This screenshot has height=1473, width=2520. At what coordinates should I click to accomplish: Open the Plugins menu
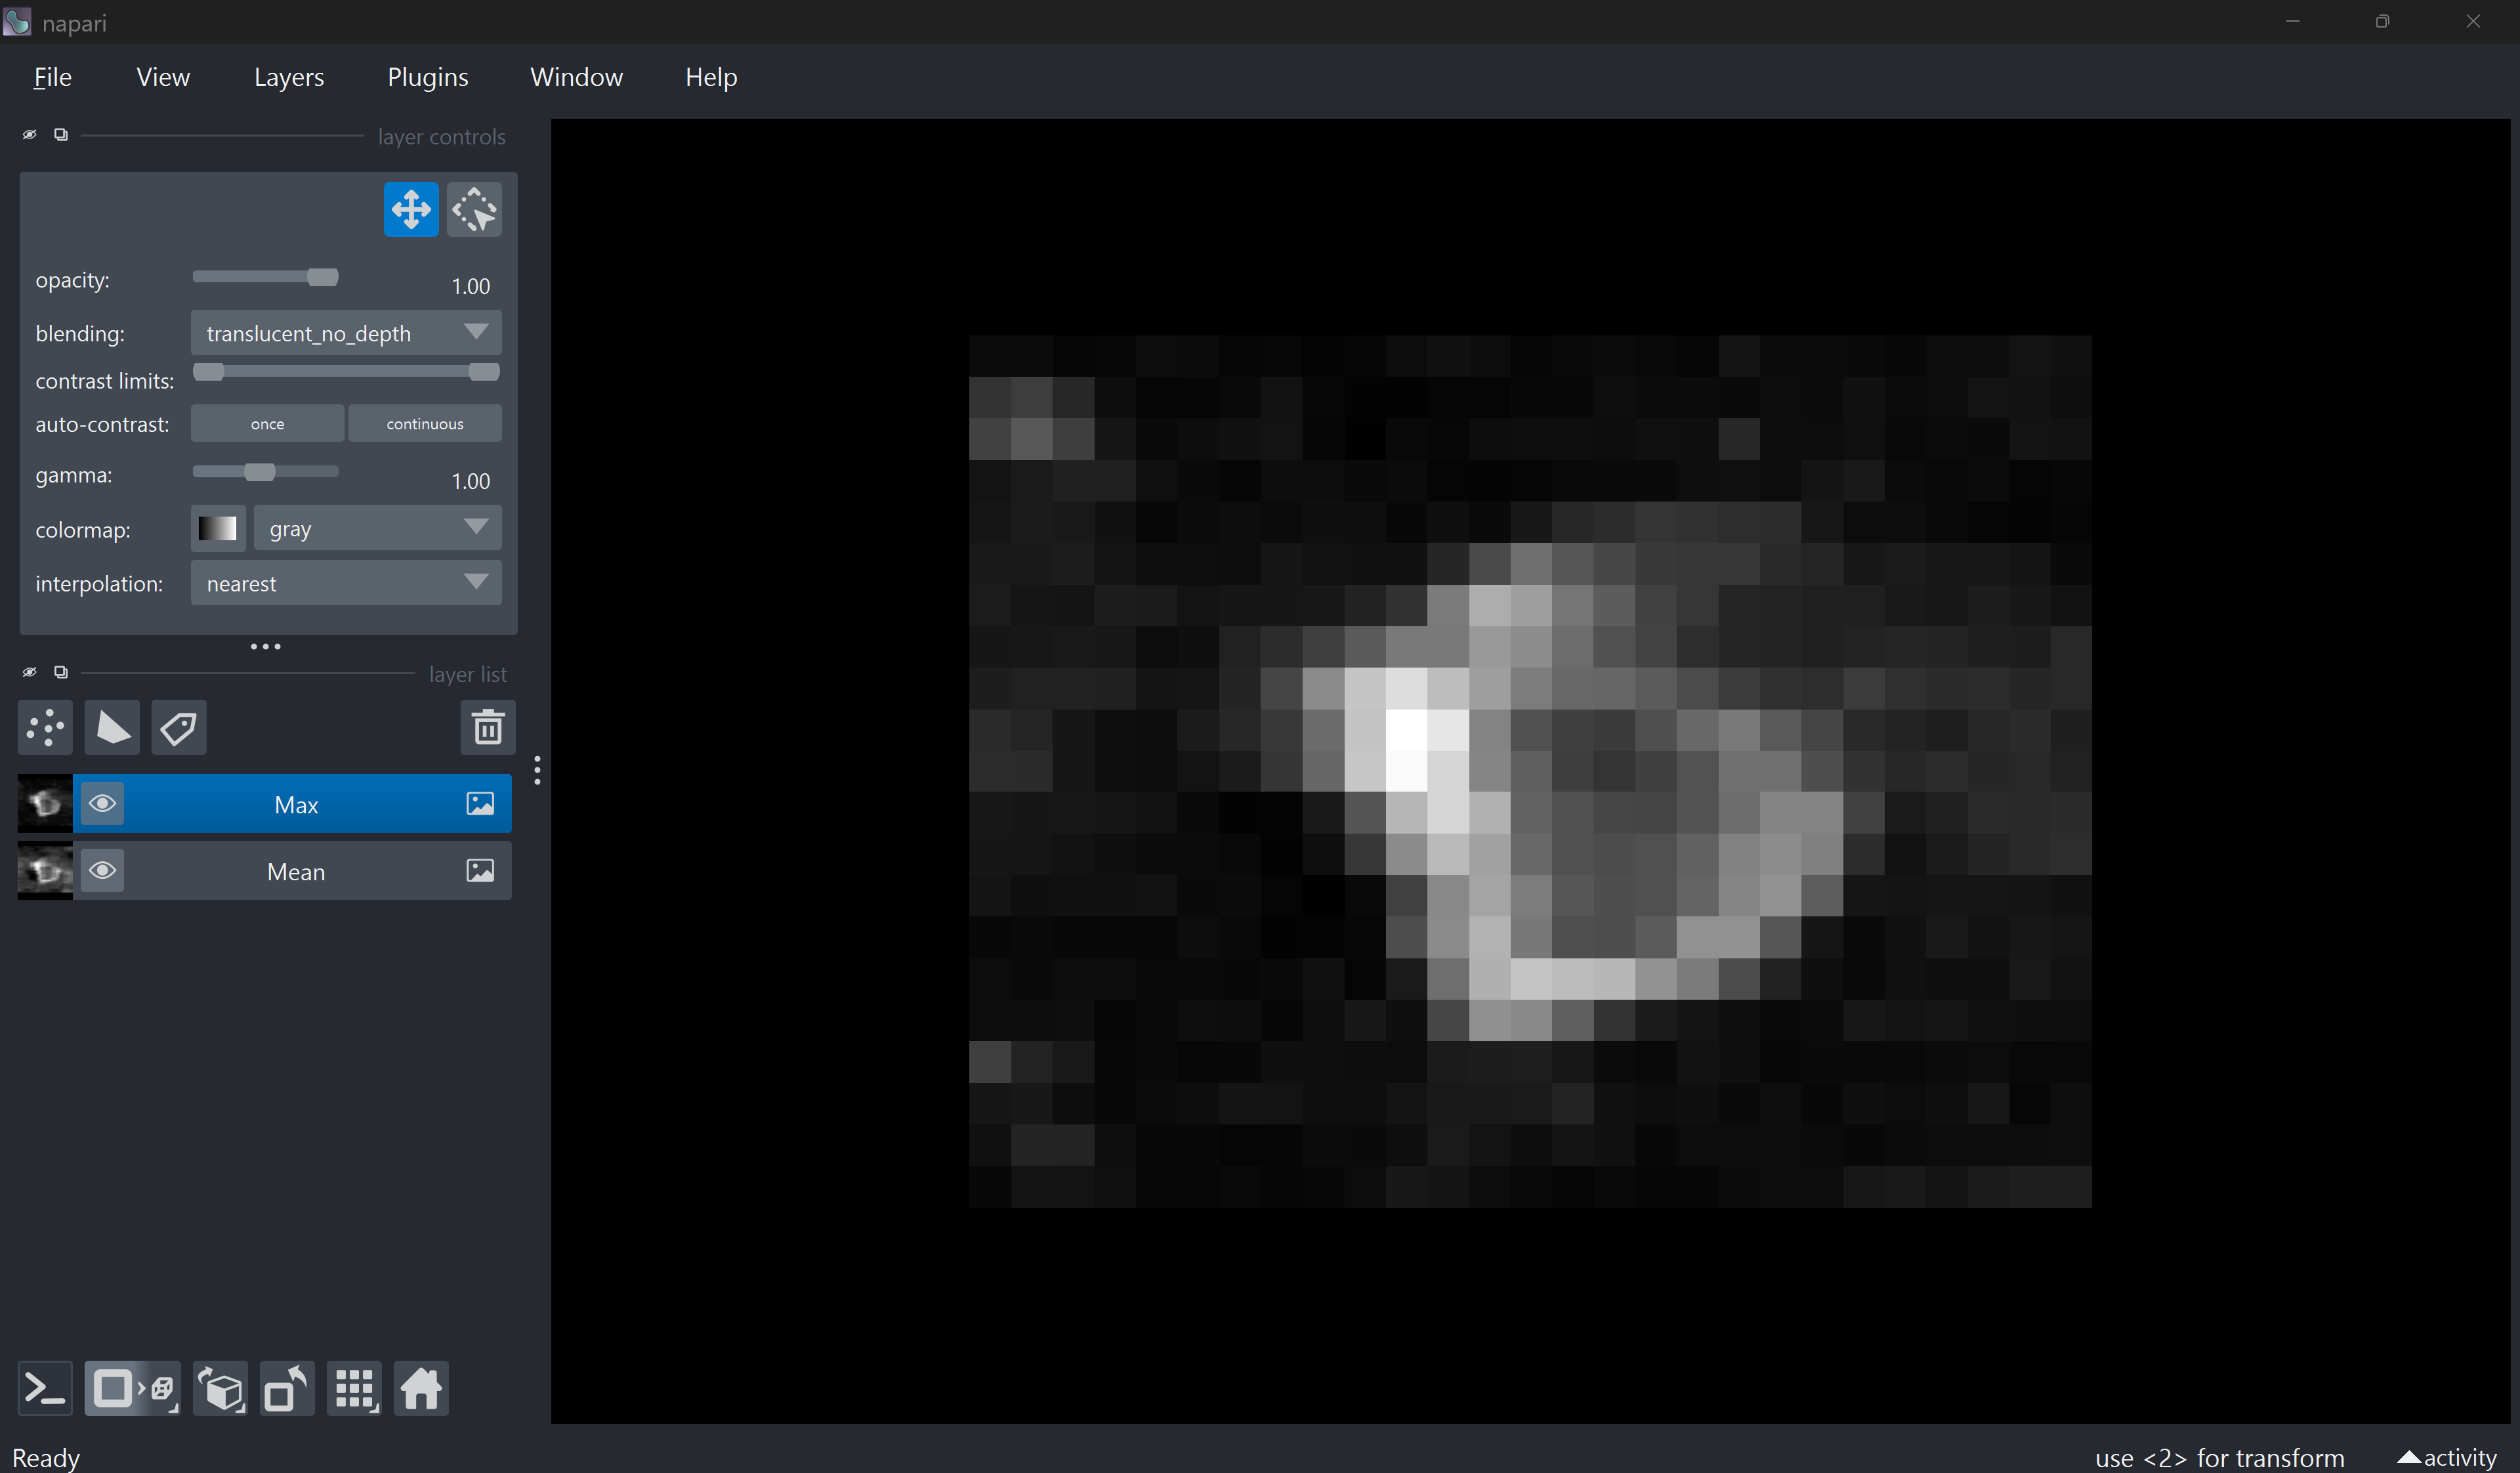(x=427, y=77)
